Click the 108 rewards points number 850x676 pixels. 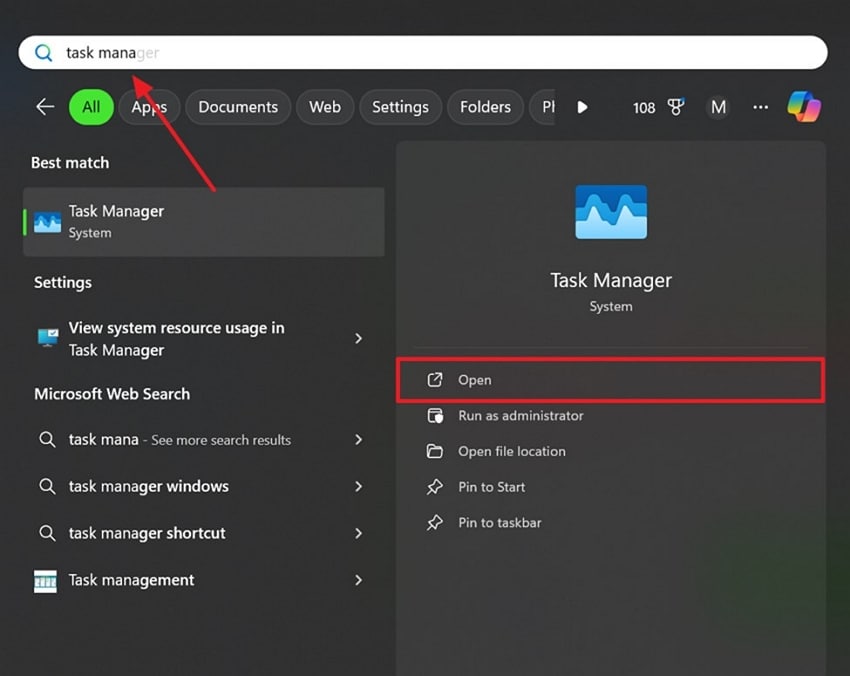(644, 108)
